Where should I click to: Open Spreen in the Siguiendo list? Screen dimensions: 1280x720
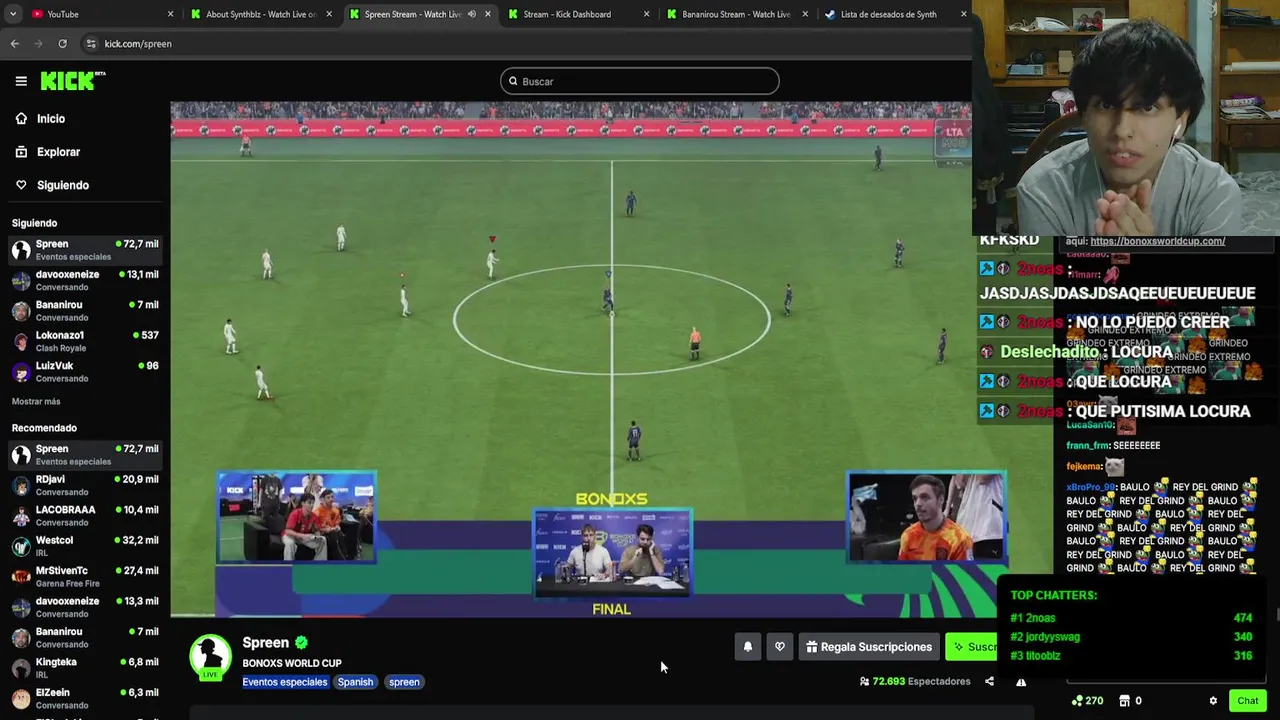[85, 250]
